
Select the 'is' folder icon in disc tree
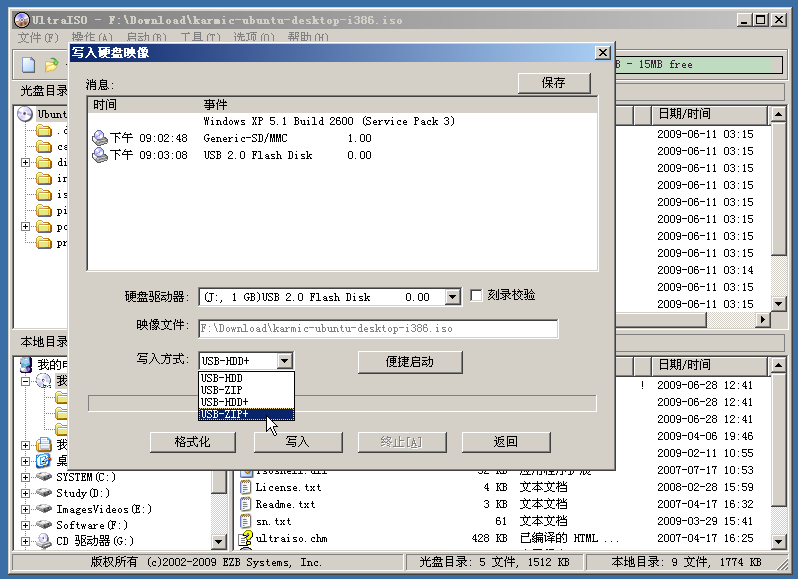[x=44, y=195]
